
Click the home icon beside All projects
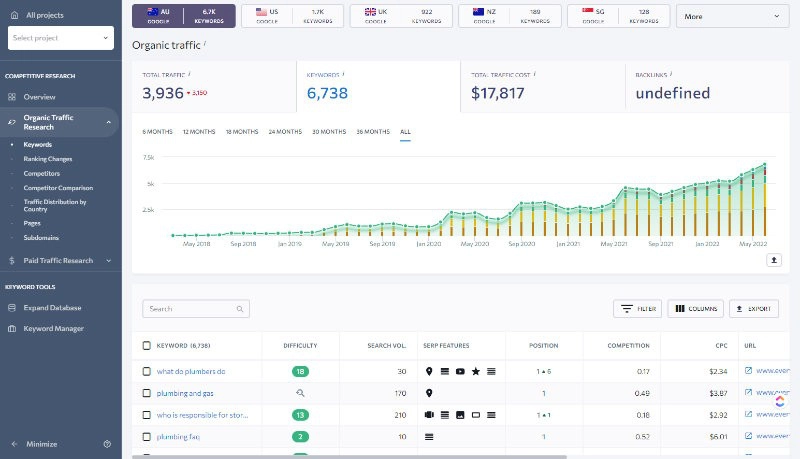(x=14, y=15)
